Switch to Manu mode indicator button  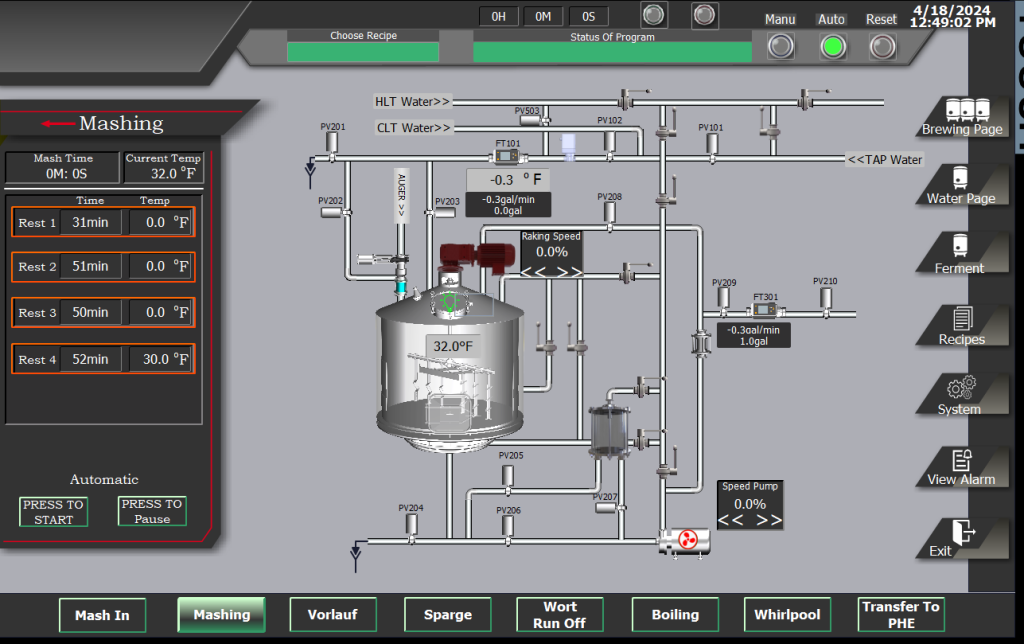[x=780, y=46]
